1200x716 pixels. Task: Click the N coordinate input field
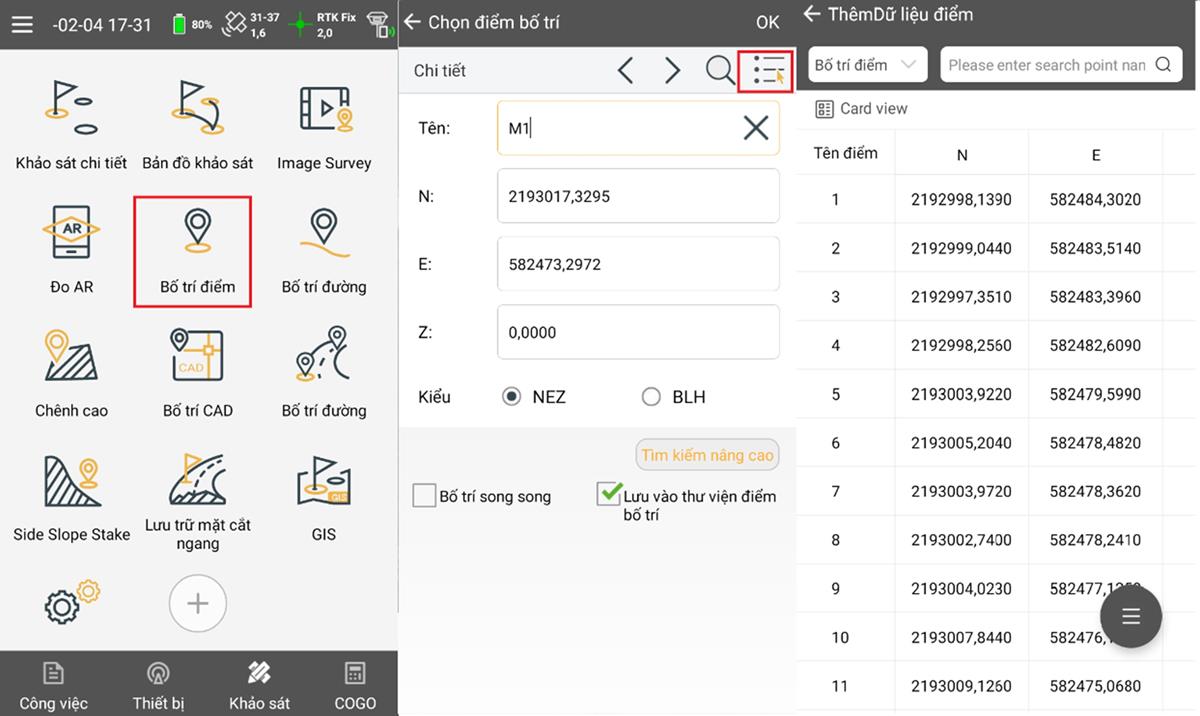(x=638, y=196)
